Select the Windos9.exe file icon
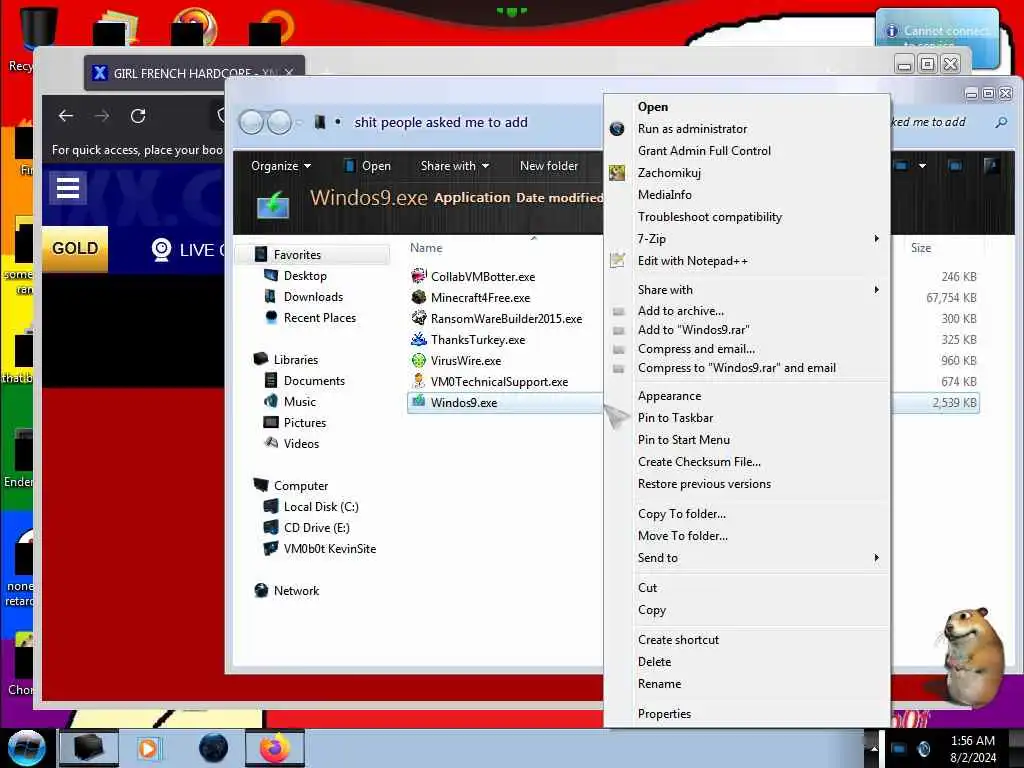1024x768 pixels. click(x=419, y=402)
